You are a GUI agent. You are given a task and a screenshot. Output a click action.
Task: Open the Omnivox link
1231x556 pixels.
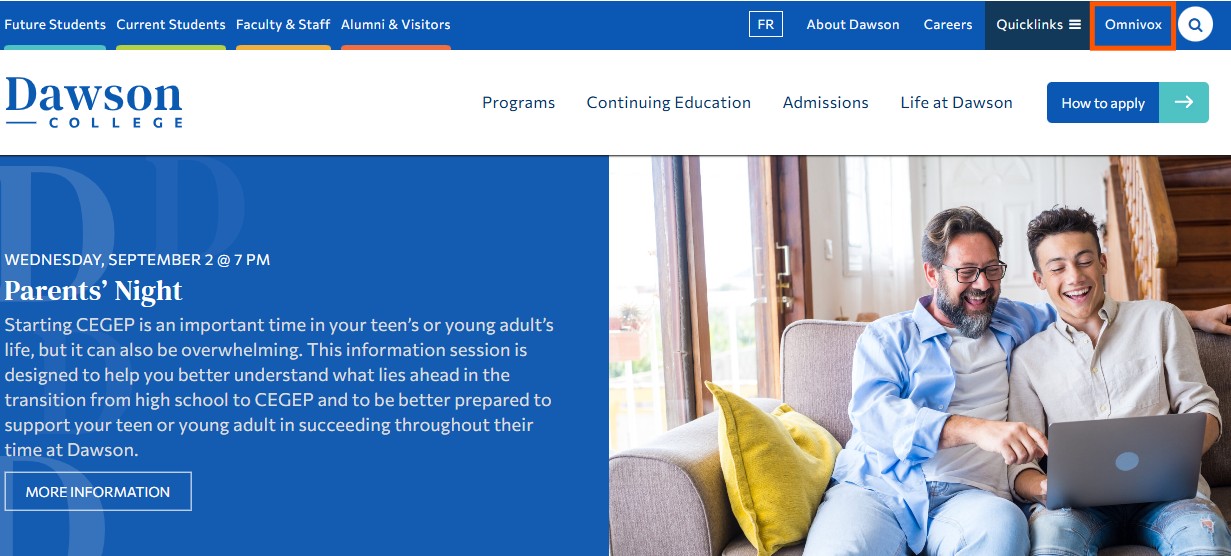pyautogui.click(x=1133, y=24)
